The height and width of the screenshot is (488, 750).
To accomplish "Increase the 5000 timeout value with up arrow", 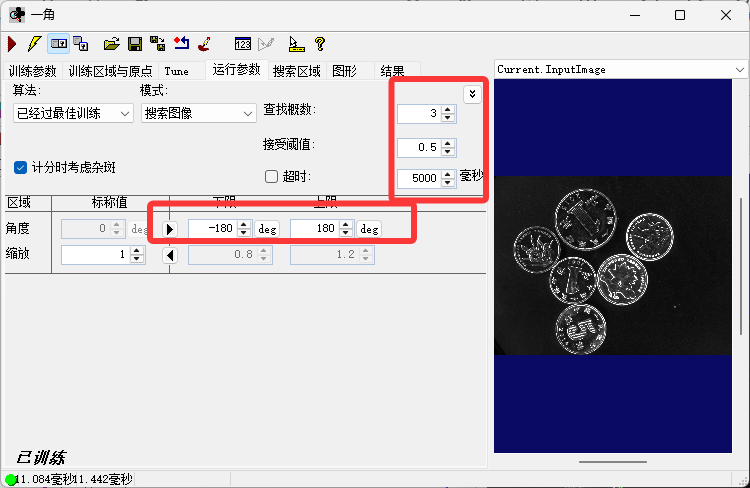I will point(447,174).
